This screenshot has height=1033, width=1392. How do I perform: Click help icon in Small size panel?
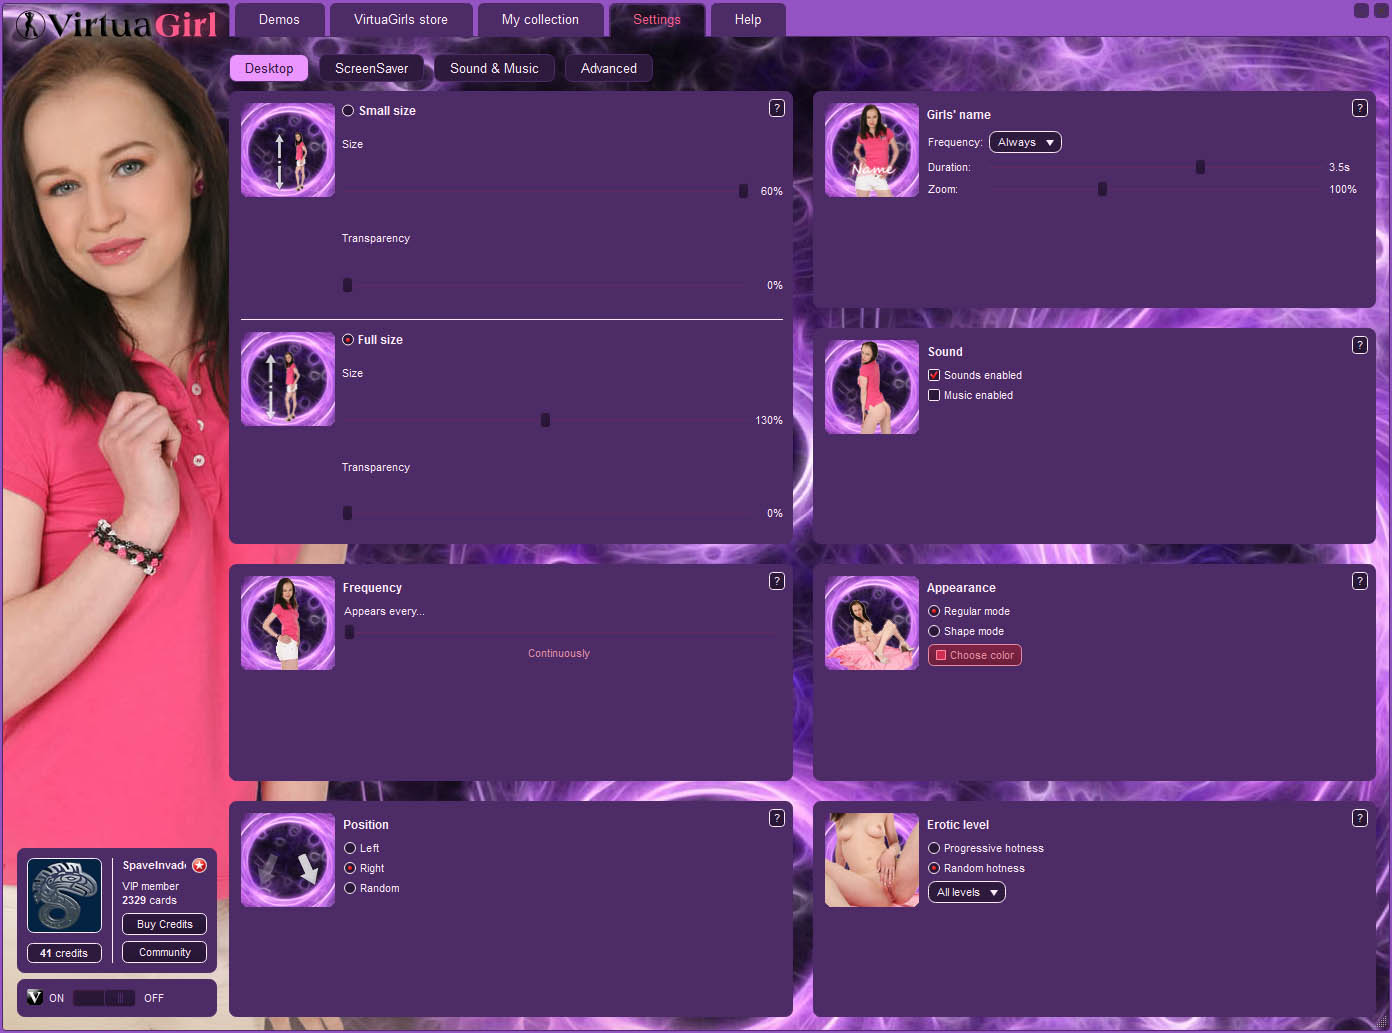pos(776,108)
